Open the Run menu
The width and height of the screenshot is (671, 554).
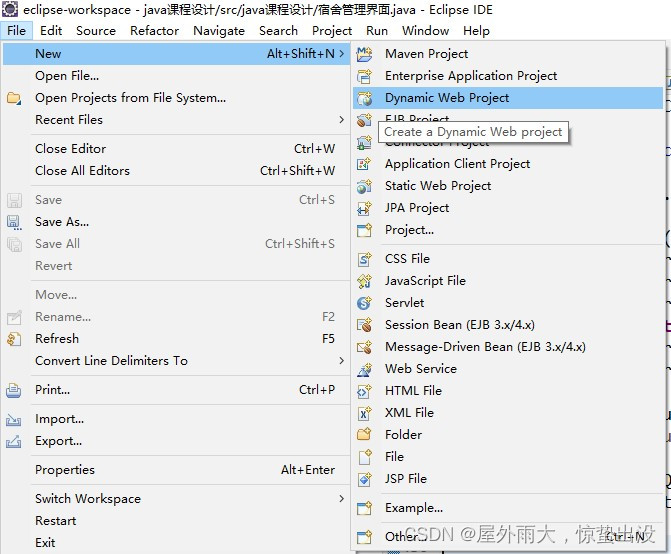[x=377, y=31]
